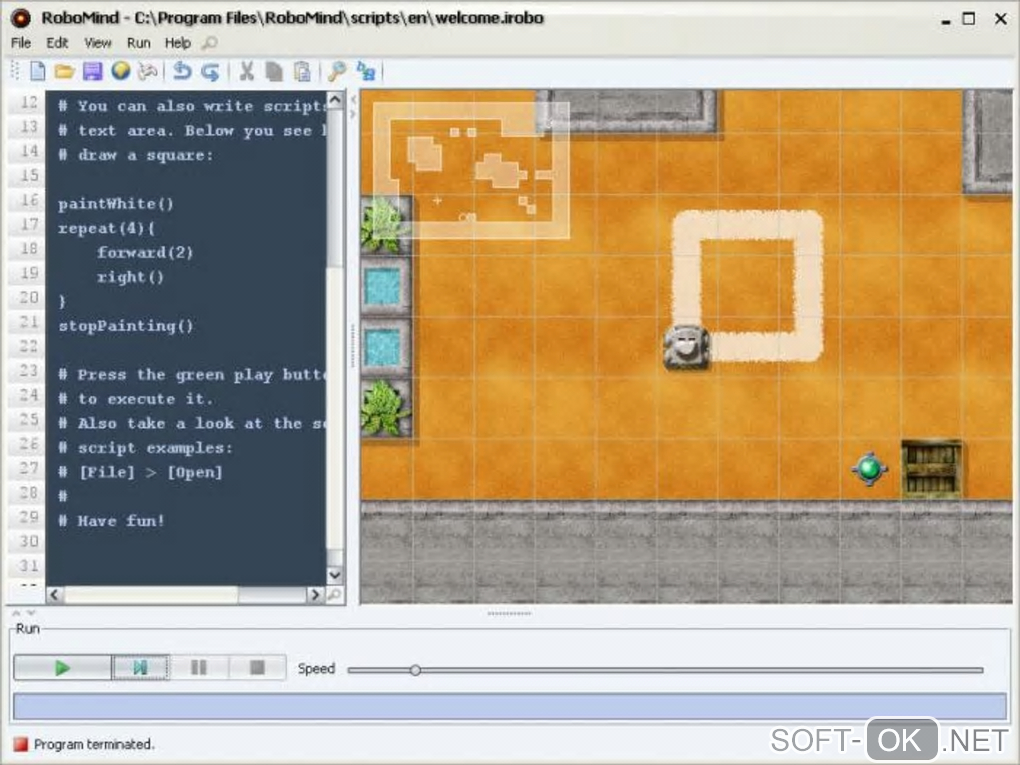1020x765 pixels.
Task: Open the File menu
Action: click(21, 43)
